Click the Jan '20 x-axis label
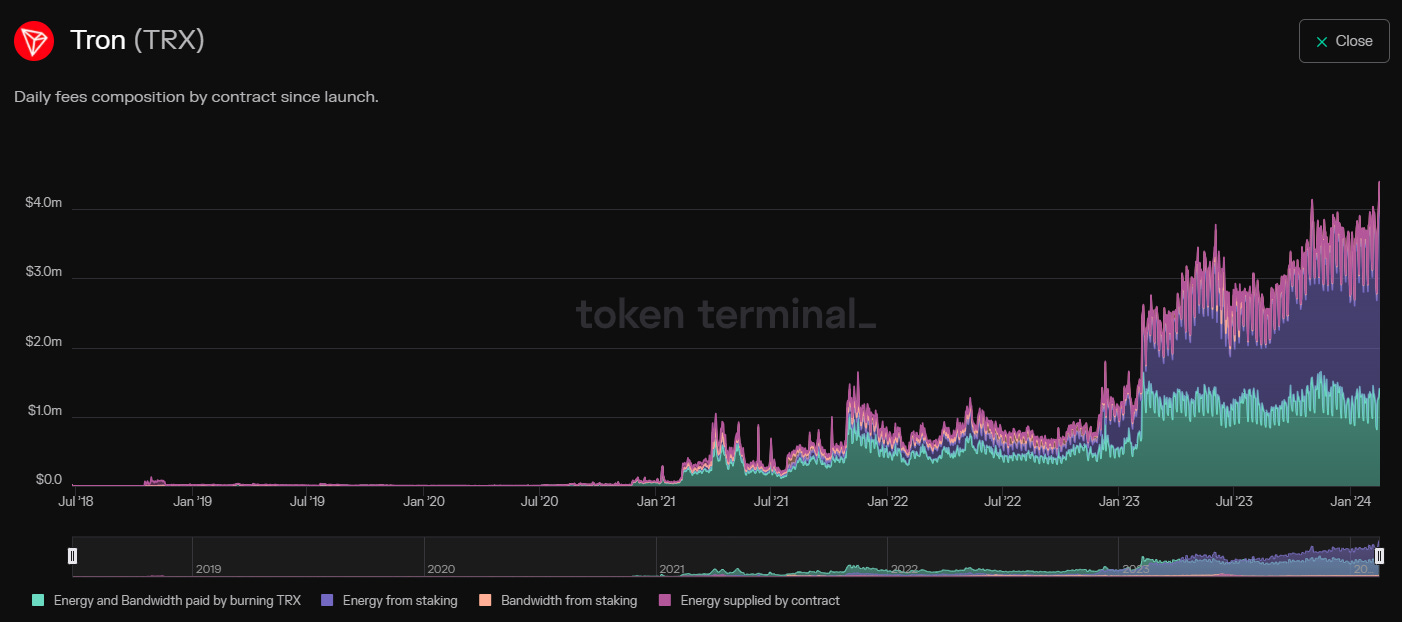Image resolution: width=1402 pixels, height=622 pixels. tap(423, 501)
